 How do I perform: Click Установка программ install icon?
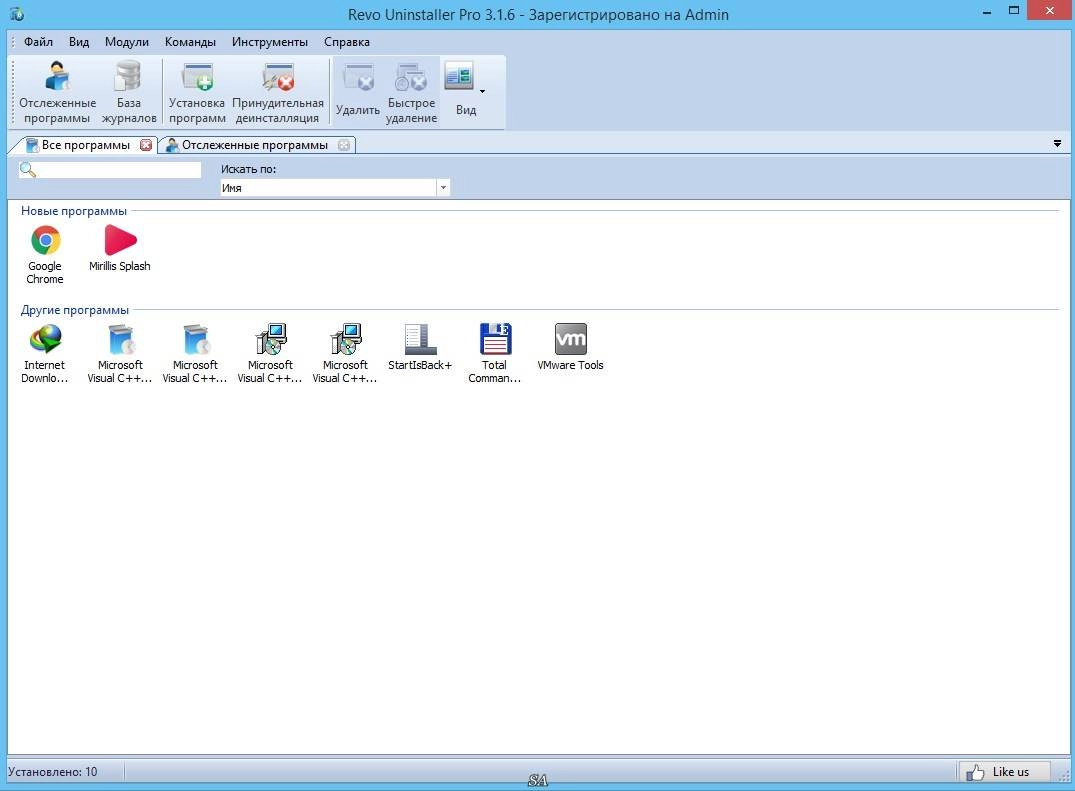tap(197, 93)
